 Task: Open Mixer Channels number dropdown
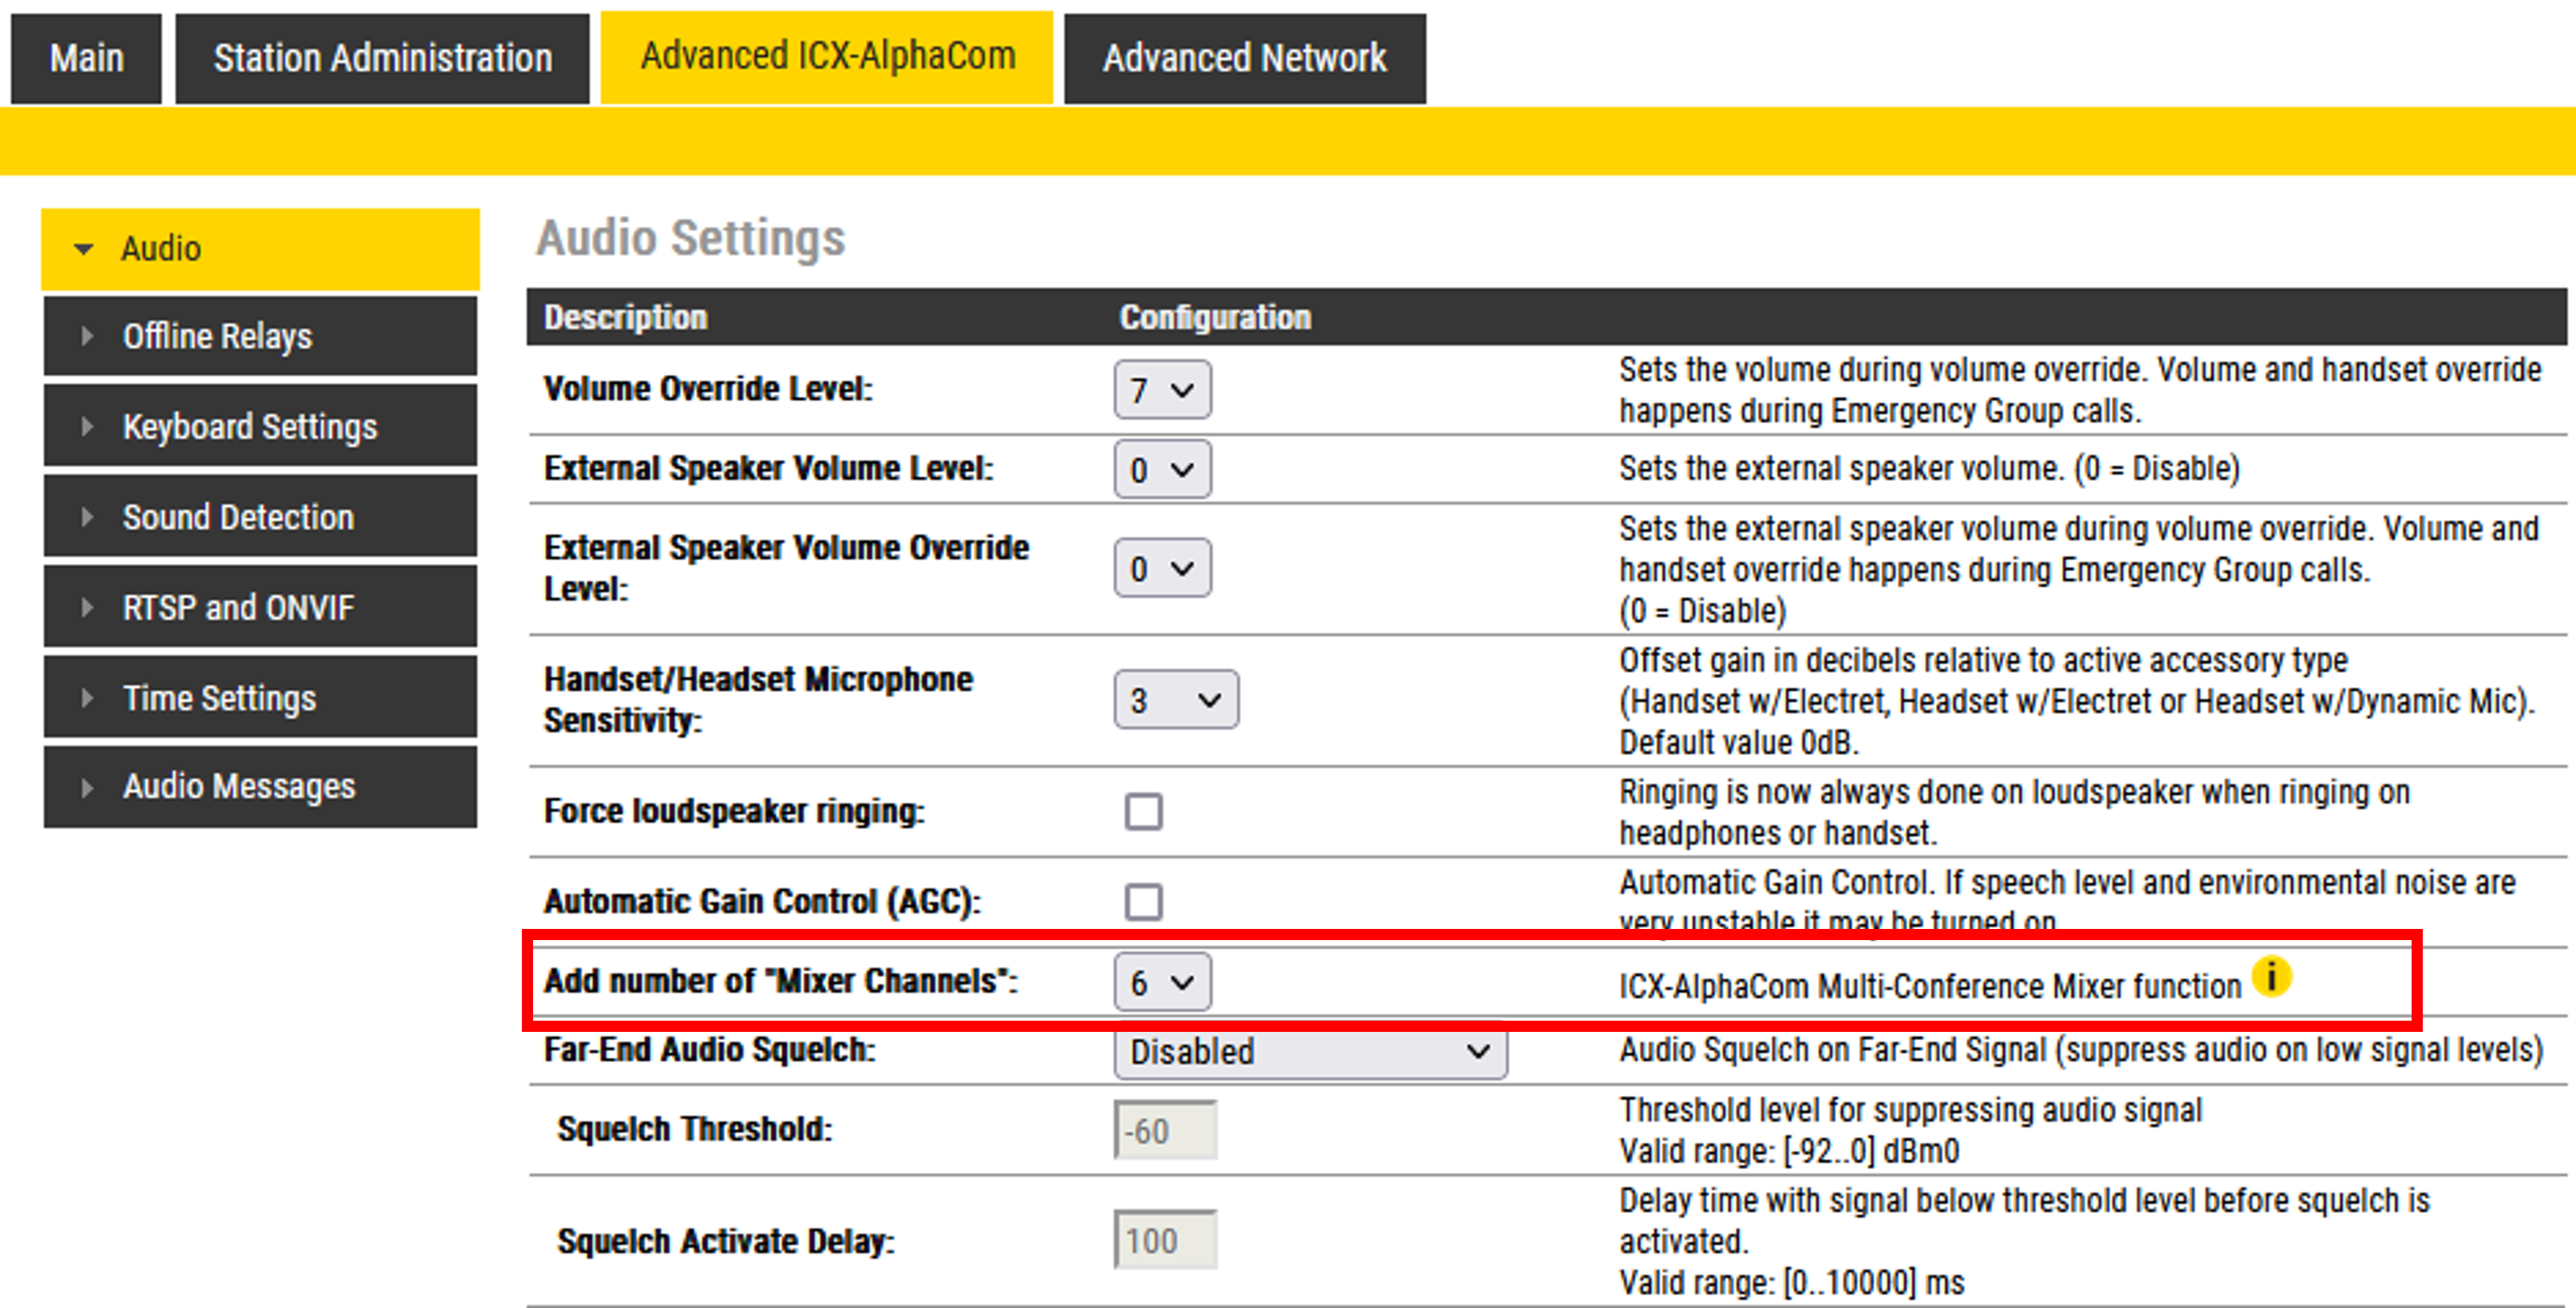coord(1162,982)
